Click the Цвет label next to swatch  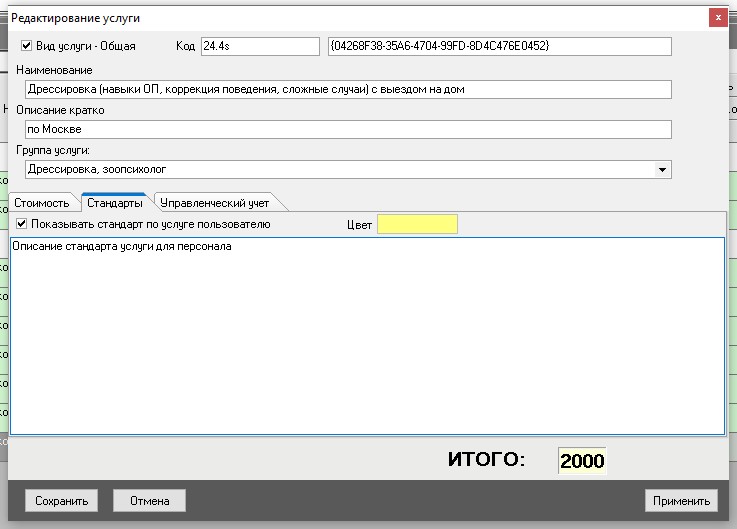359,225
